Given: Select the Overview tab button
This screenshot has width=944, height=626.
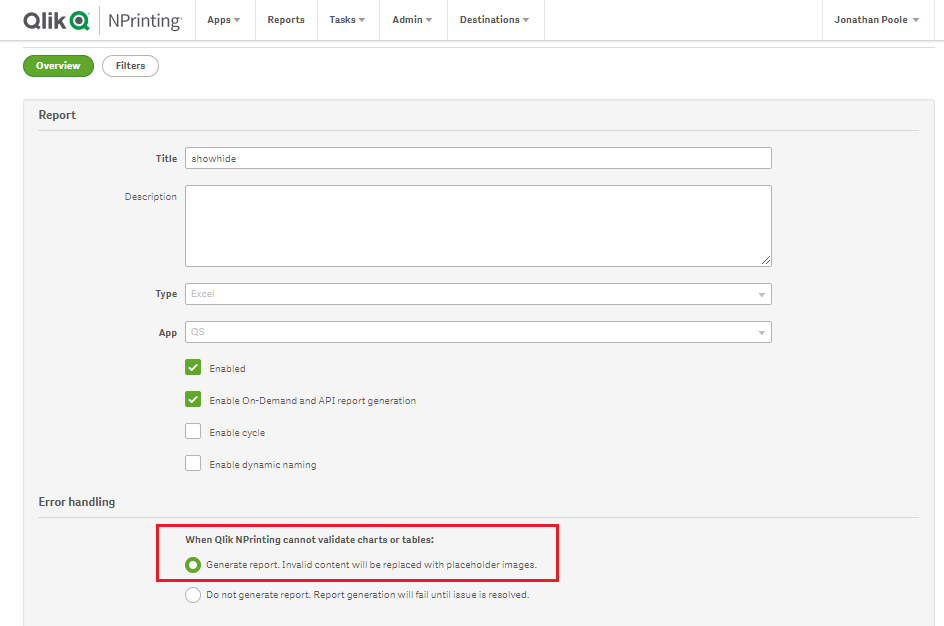Looking at the screenshot, I should [x=58, y=66].
